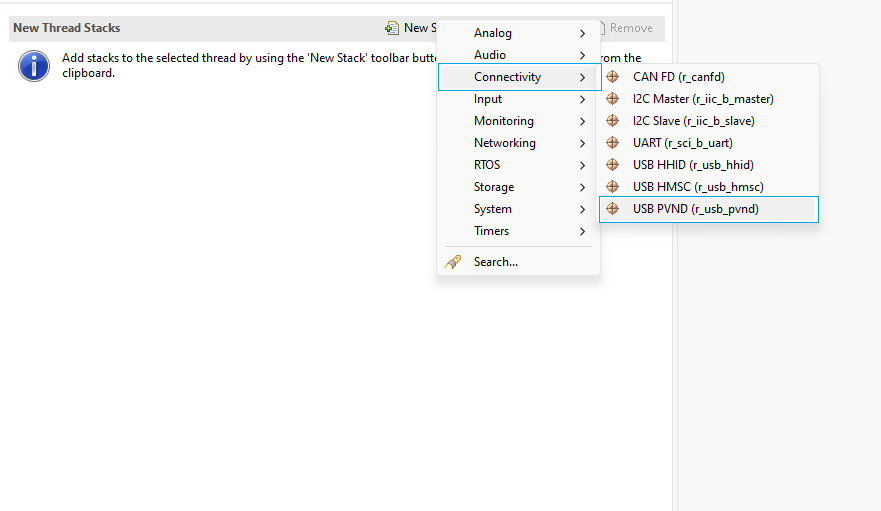Image resolution: width=881 pixels, height=511 pixels.
Task: Add USB PVND (r_usb_pvnd) stack
Action: 709,209
